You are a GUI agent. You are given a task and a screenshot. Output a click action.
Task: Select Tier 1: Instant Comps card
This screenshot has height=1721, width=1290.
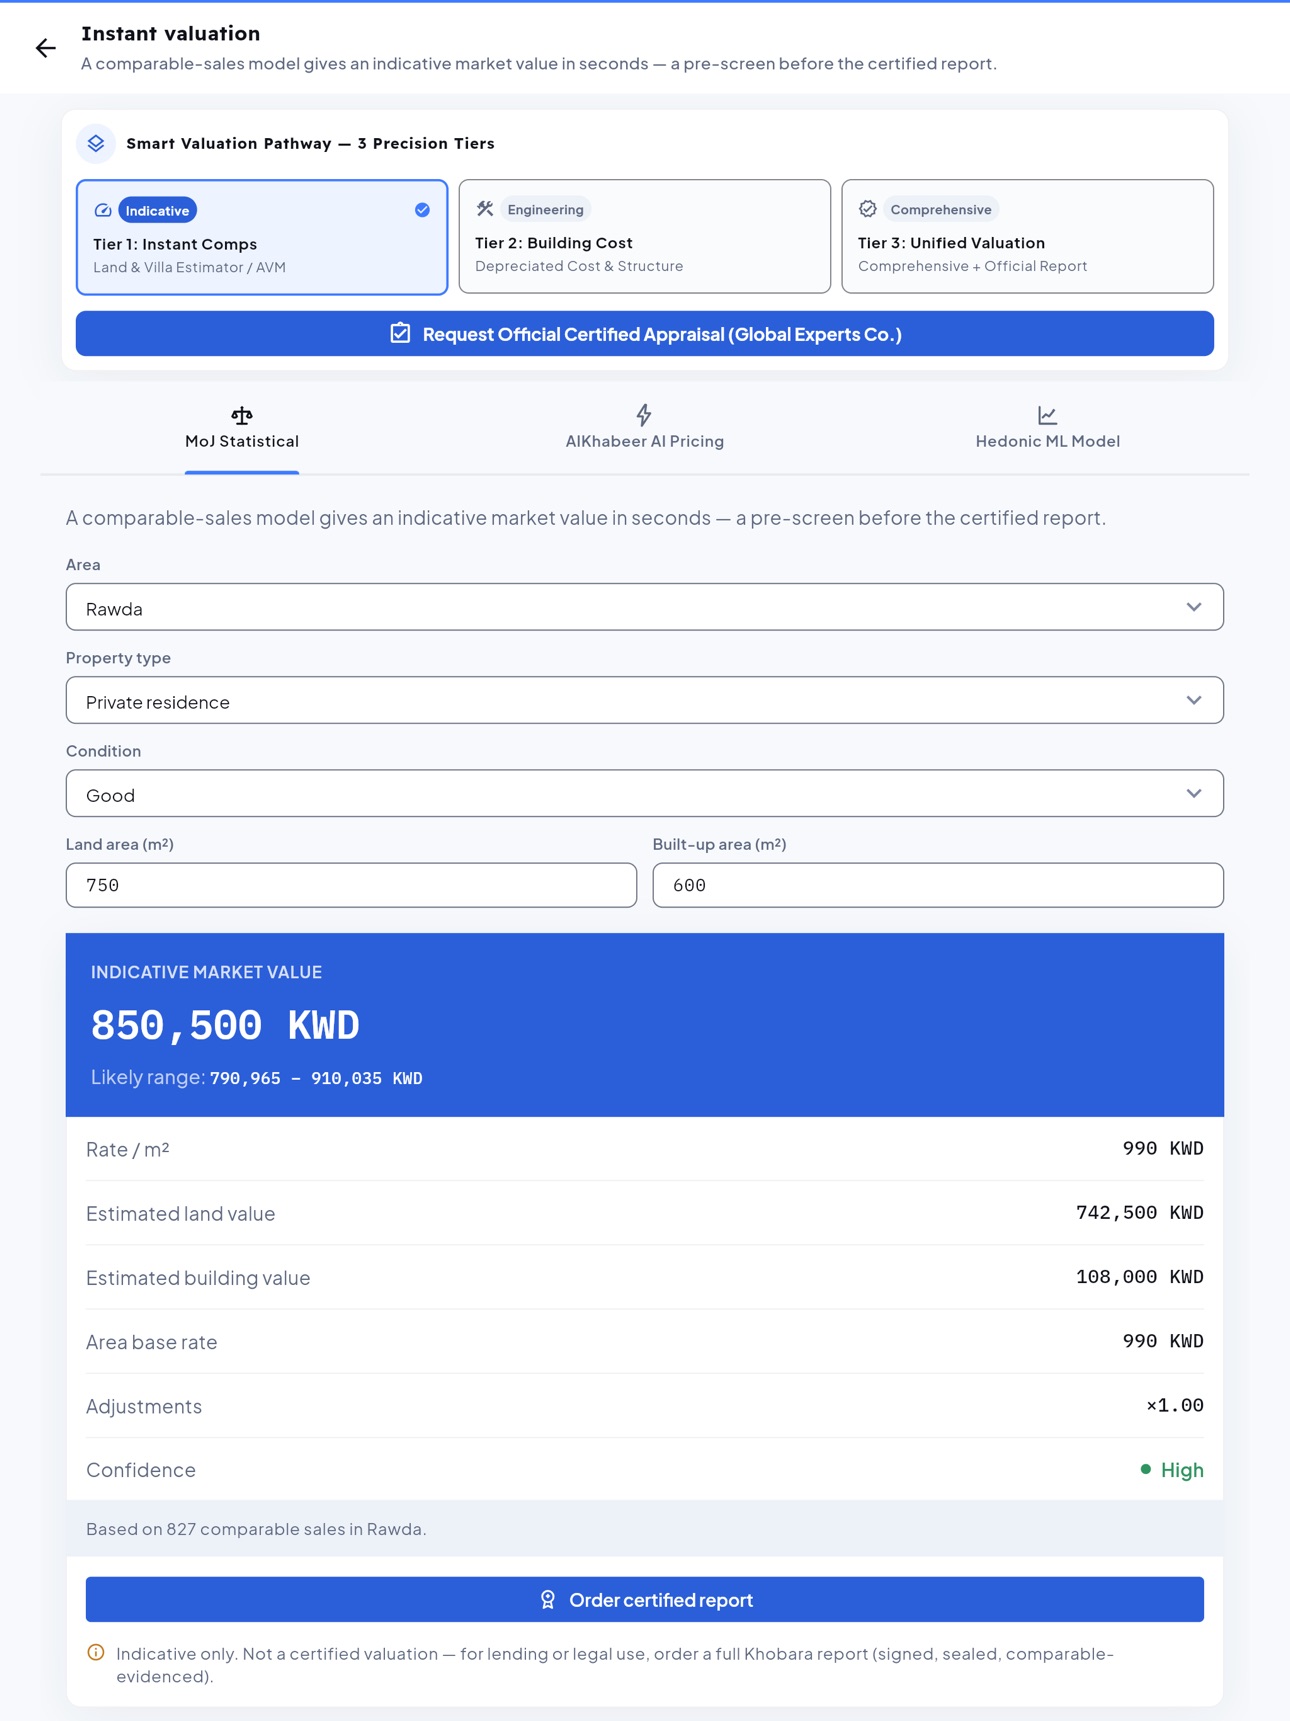(262, 237)
